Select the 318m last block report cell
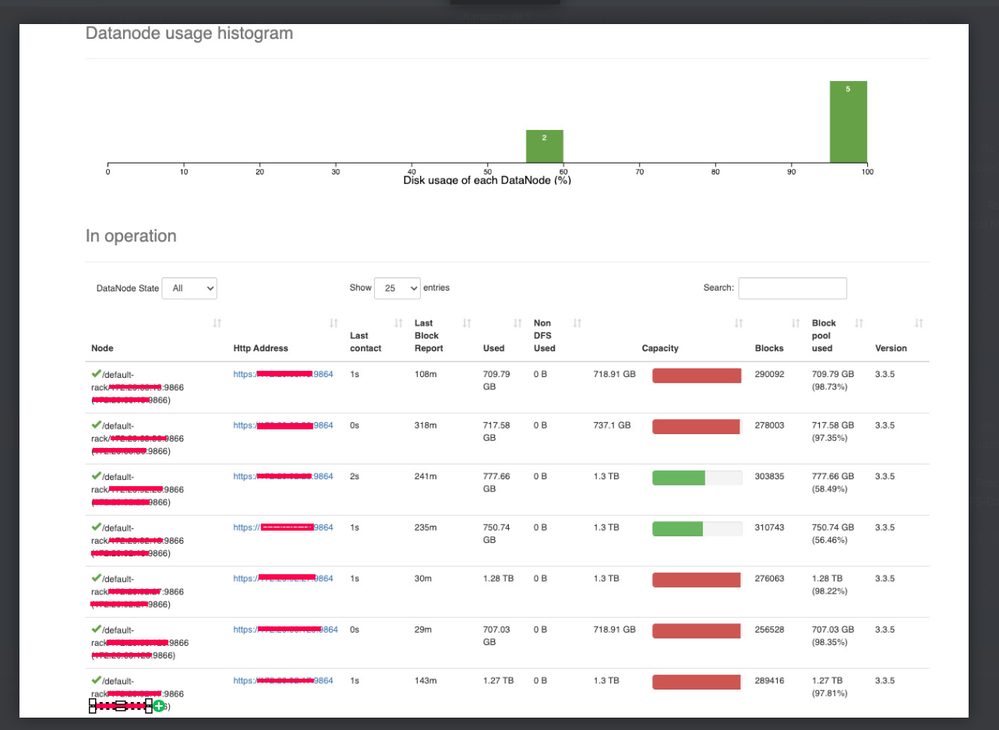This screenshot has height=730, width=999. click(x=426, y=426)
